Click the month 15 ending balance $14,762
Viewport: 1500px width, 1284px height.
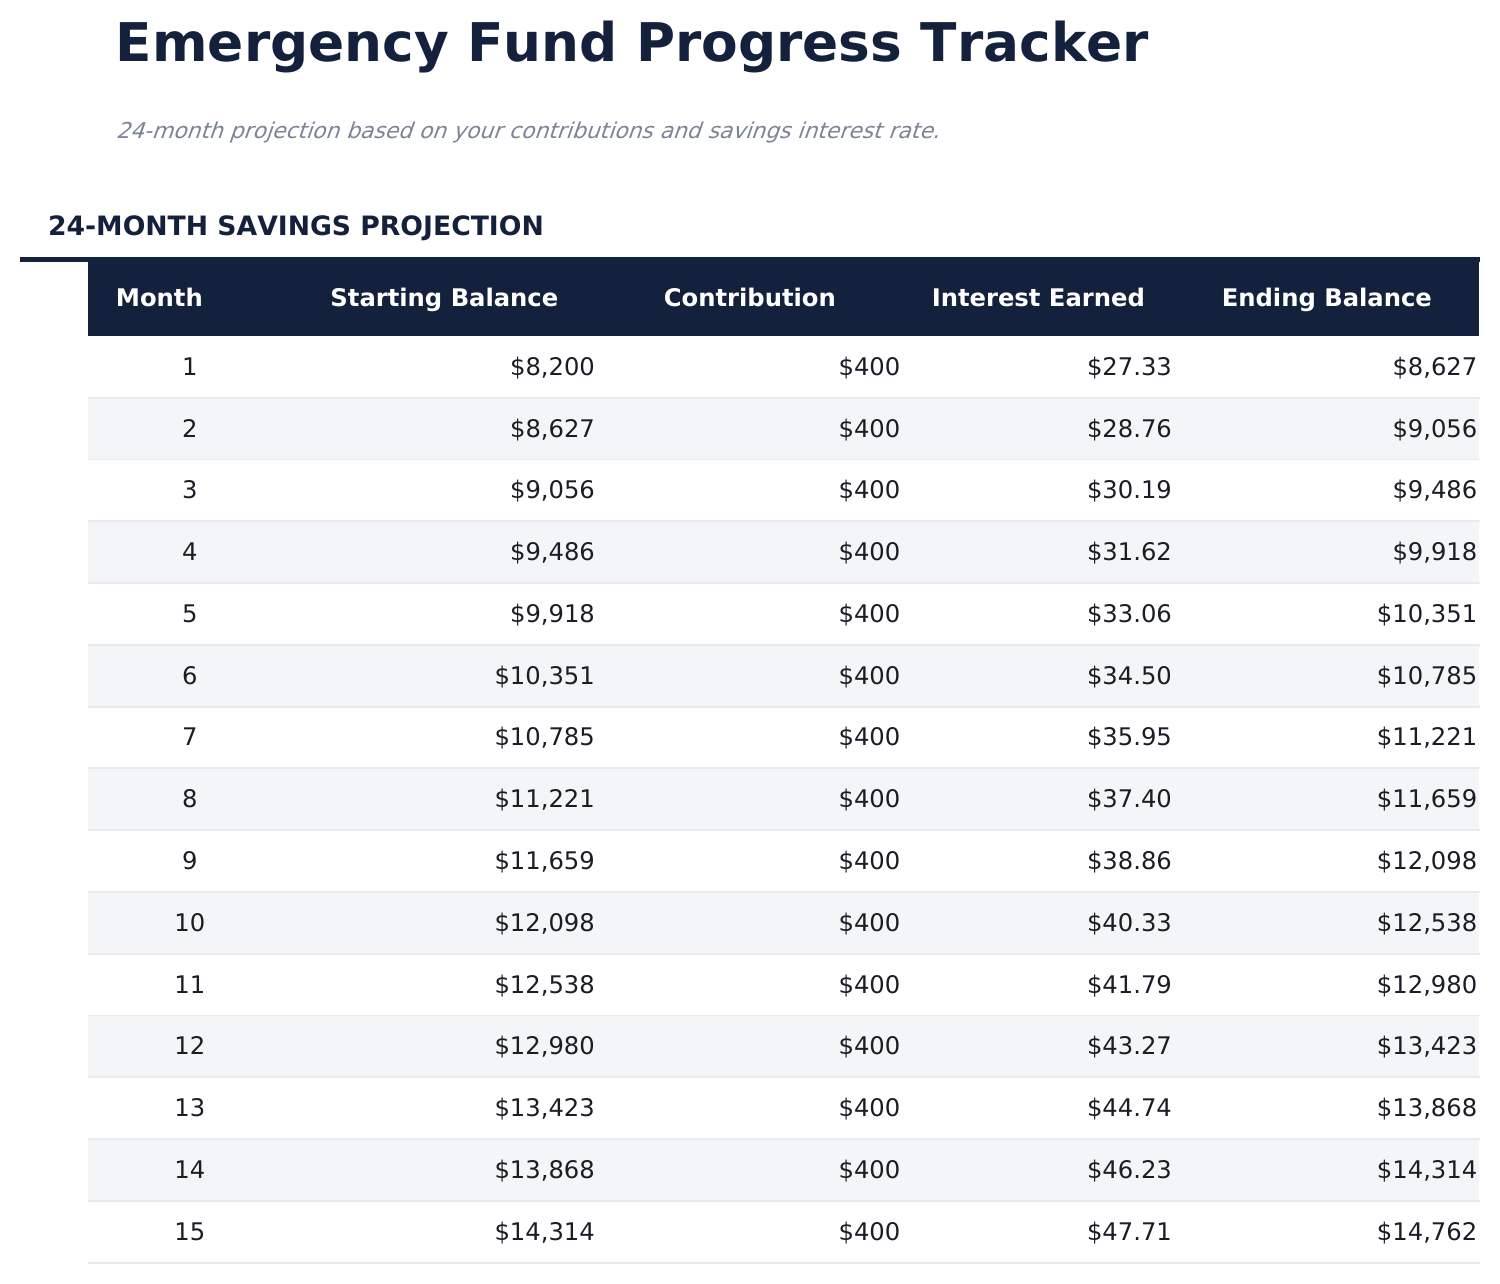tap(1426, 1232)
